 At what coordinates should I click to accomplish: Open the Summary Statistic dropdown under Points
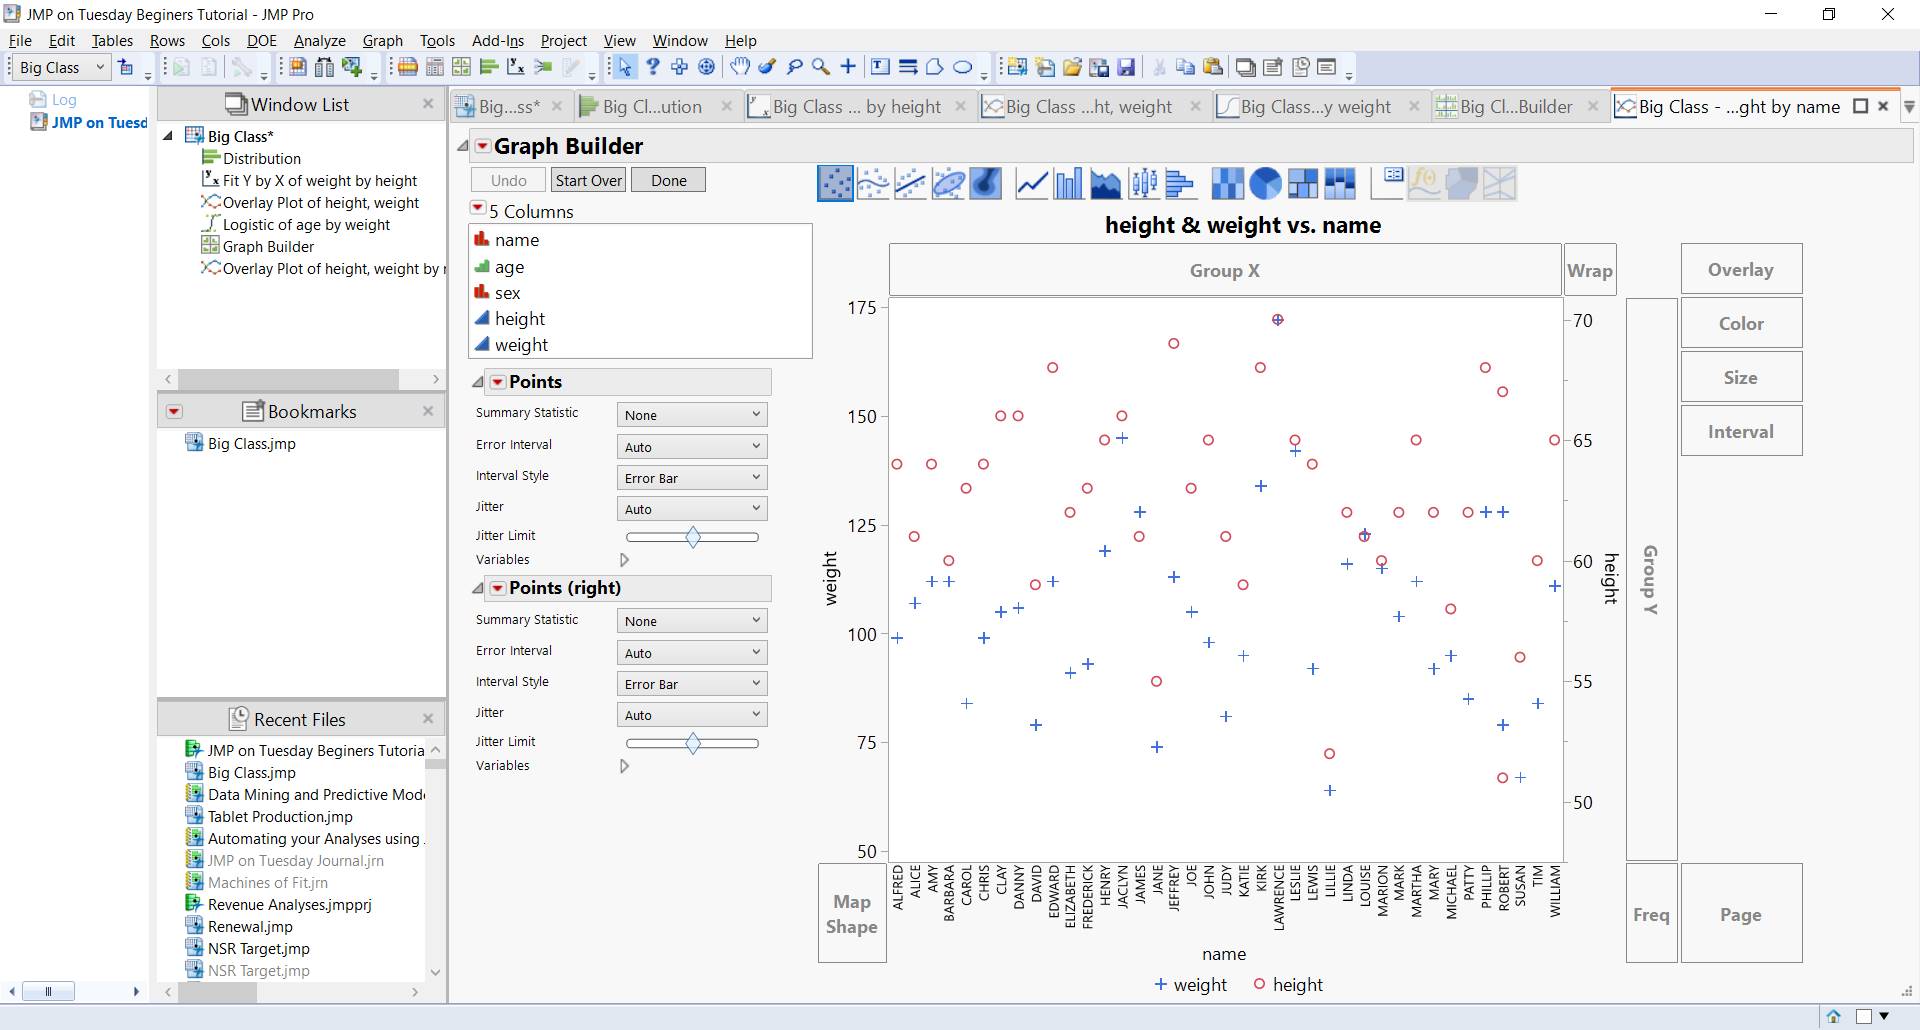click(691, 413)
